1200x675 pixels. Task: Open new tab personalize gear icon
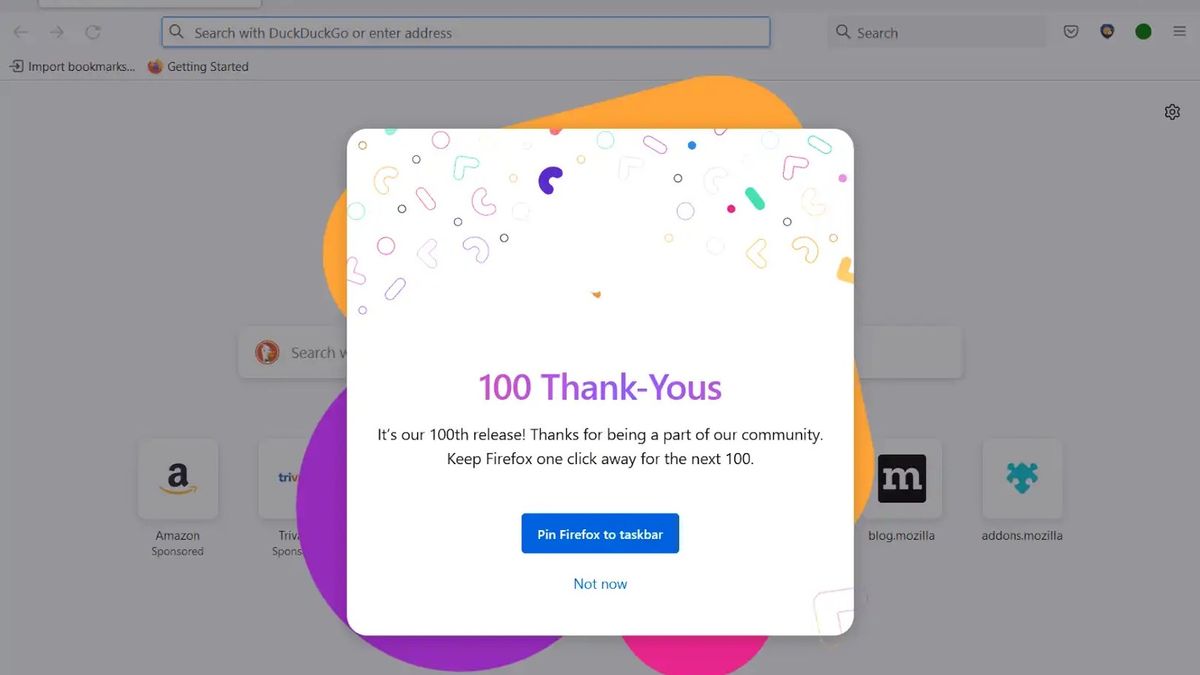tap(1172, 112)
